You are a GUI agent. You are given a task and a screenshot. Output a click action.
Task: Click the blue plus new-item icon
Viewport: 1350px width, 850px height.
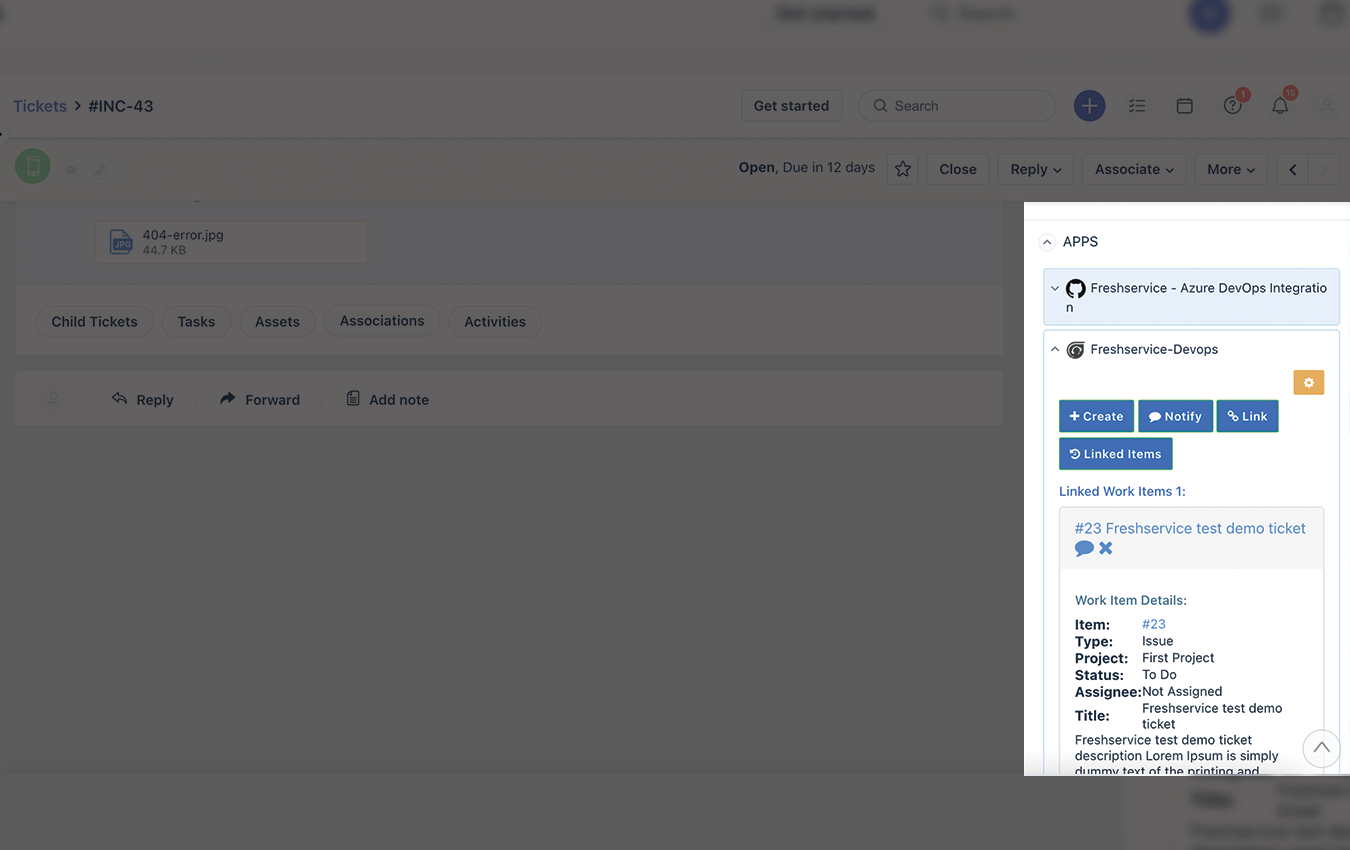click(x=1089, y=106)
